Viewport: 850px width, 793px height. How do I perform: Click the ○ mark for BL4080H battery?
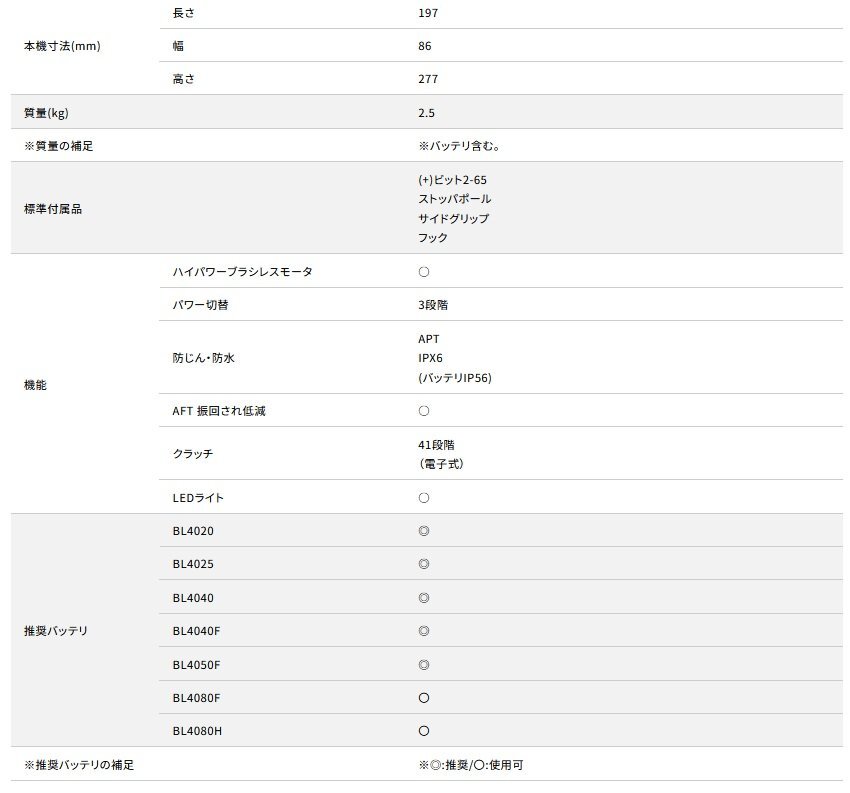pos(423,731)
